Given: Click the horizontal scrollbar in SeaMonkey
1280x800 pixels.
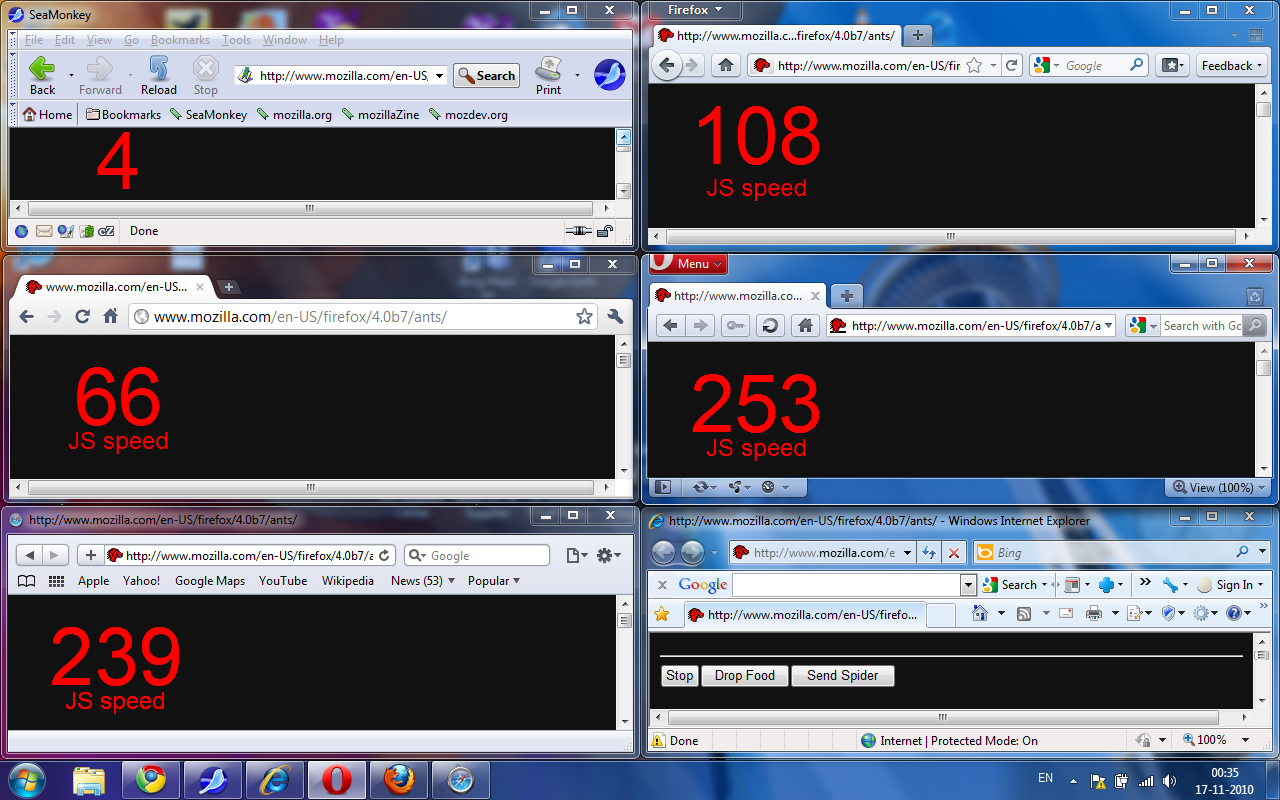Looking at the screenshot, I should 311,209.
